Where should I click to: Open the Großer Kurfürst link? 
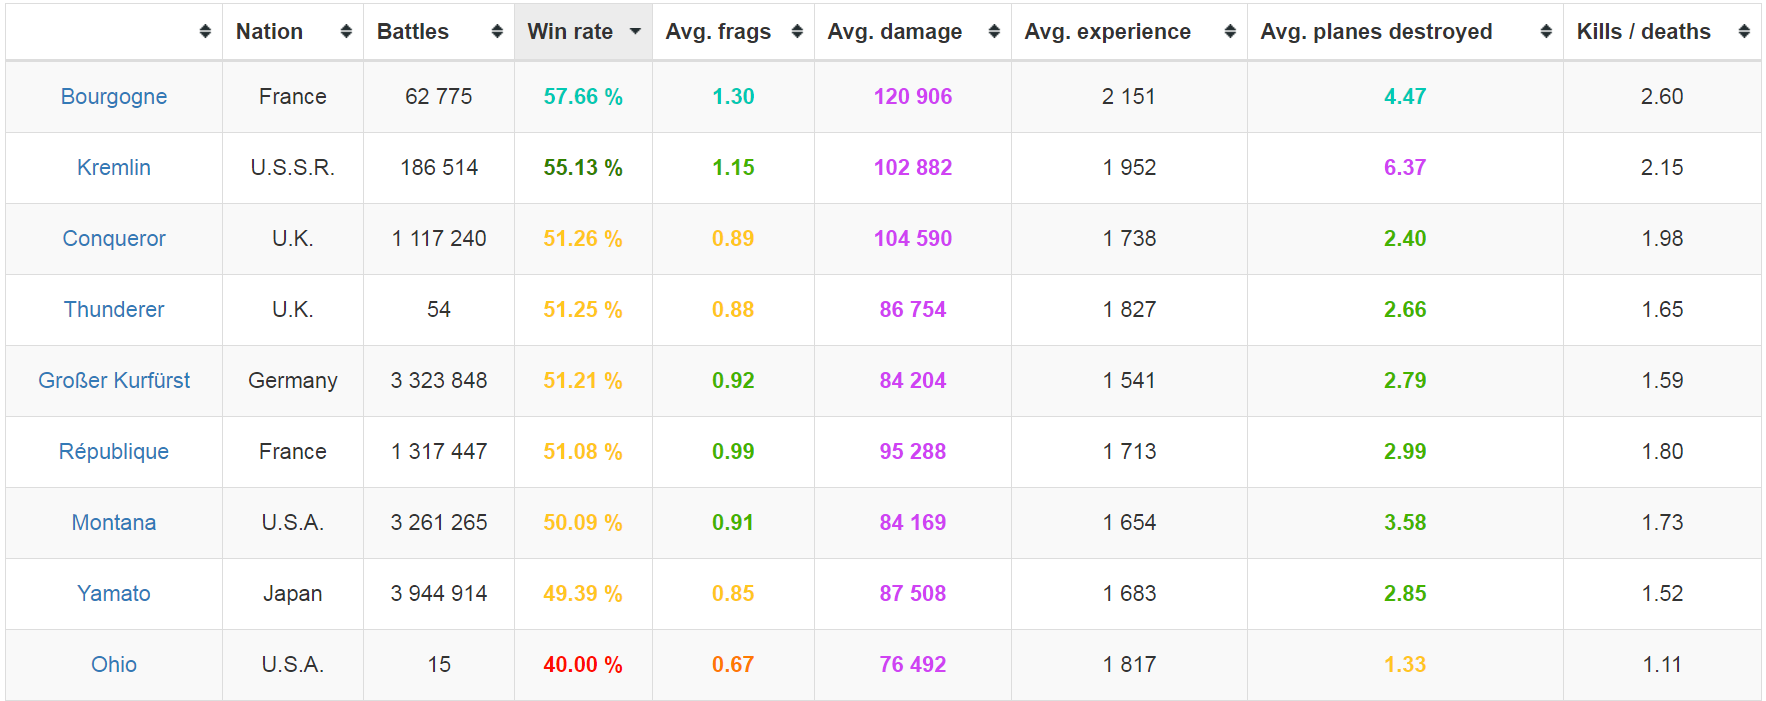click(114, 381)
